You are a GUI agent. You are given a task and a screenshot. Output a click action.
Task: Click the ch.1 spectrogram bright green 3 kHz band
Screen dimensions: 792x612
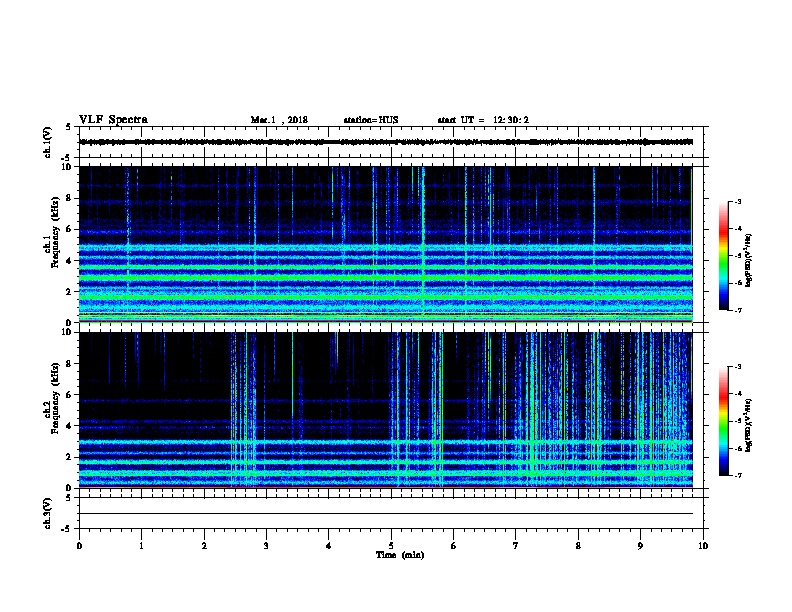point(386,277)
